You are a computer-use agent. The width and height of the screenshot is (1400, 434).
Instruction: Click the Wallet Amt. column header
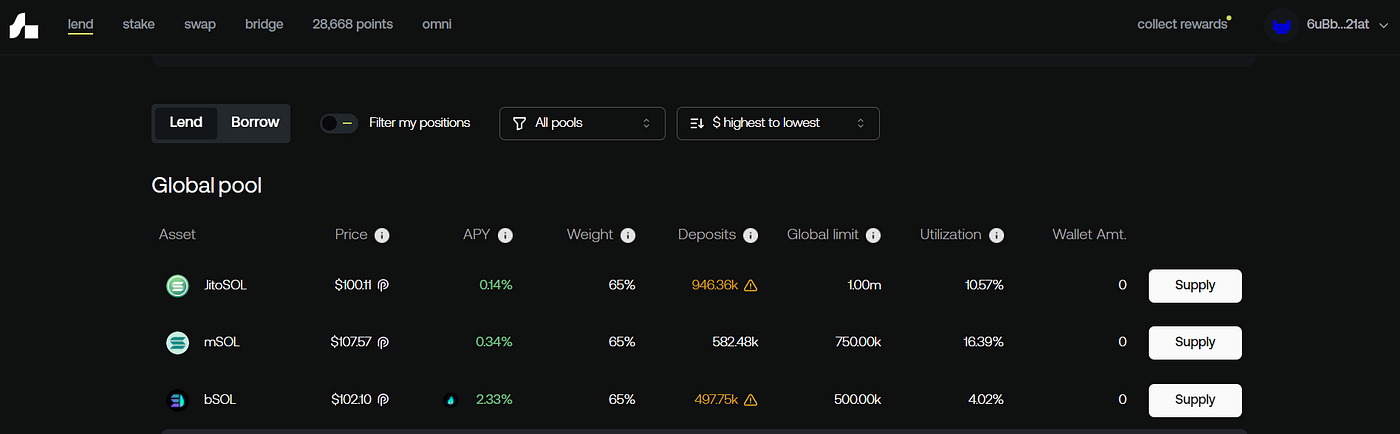[x=1089, y=234]
